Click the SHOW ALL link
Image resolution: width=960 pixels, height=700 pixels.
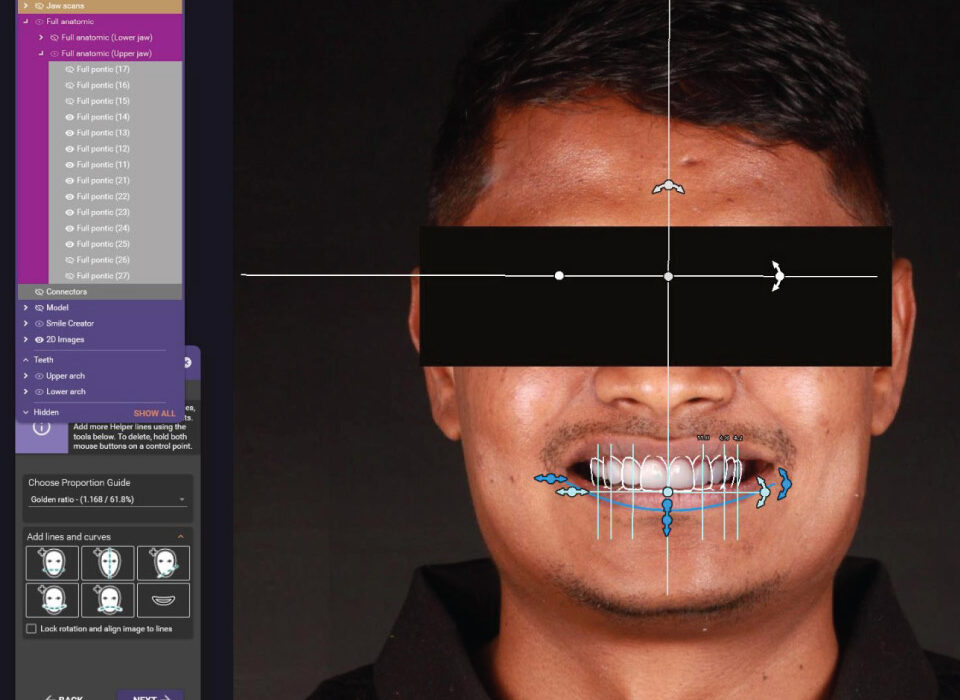153,412
